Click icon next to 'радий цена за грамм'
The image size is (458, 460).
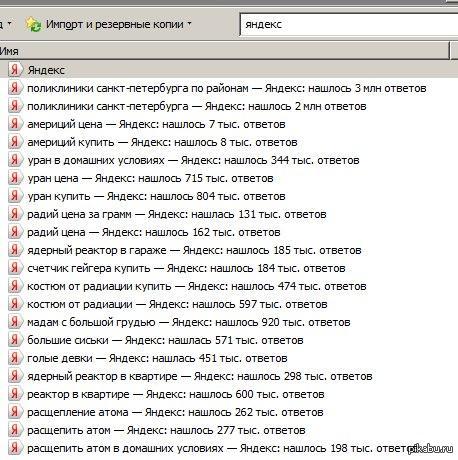[x=15, y=214]
